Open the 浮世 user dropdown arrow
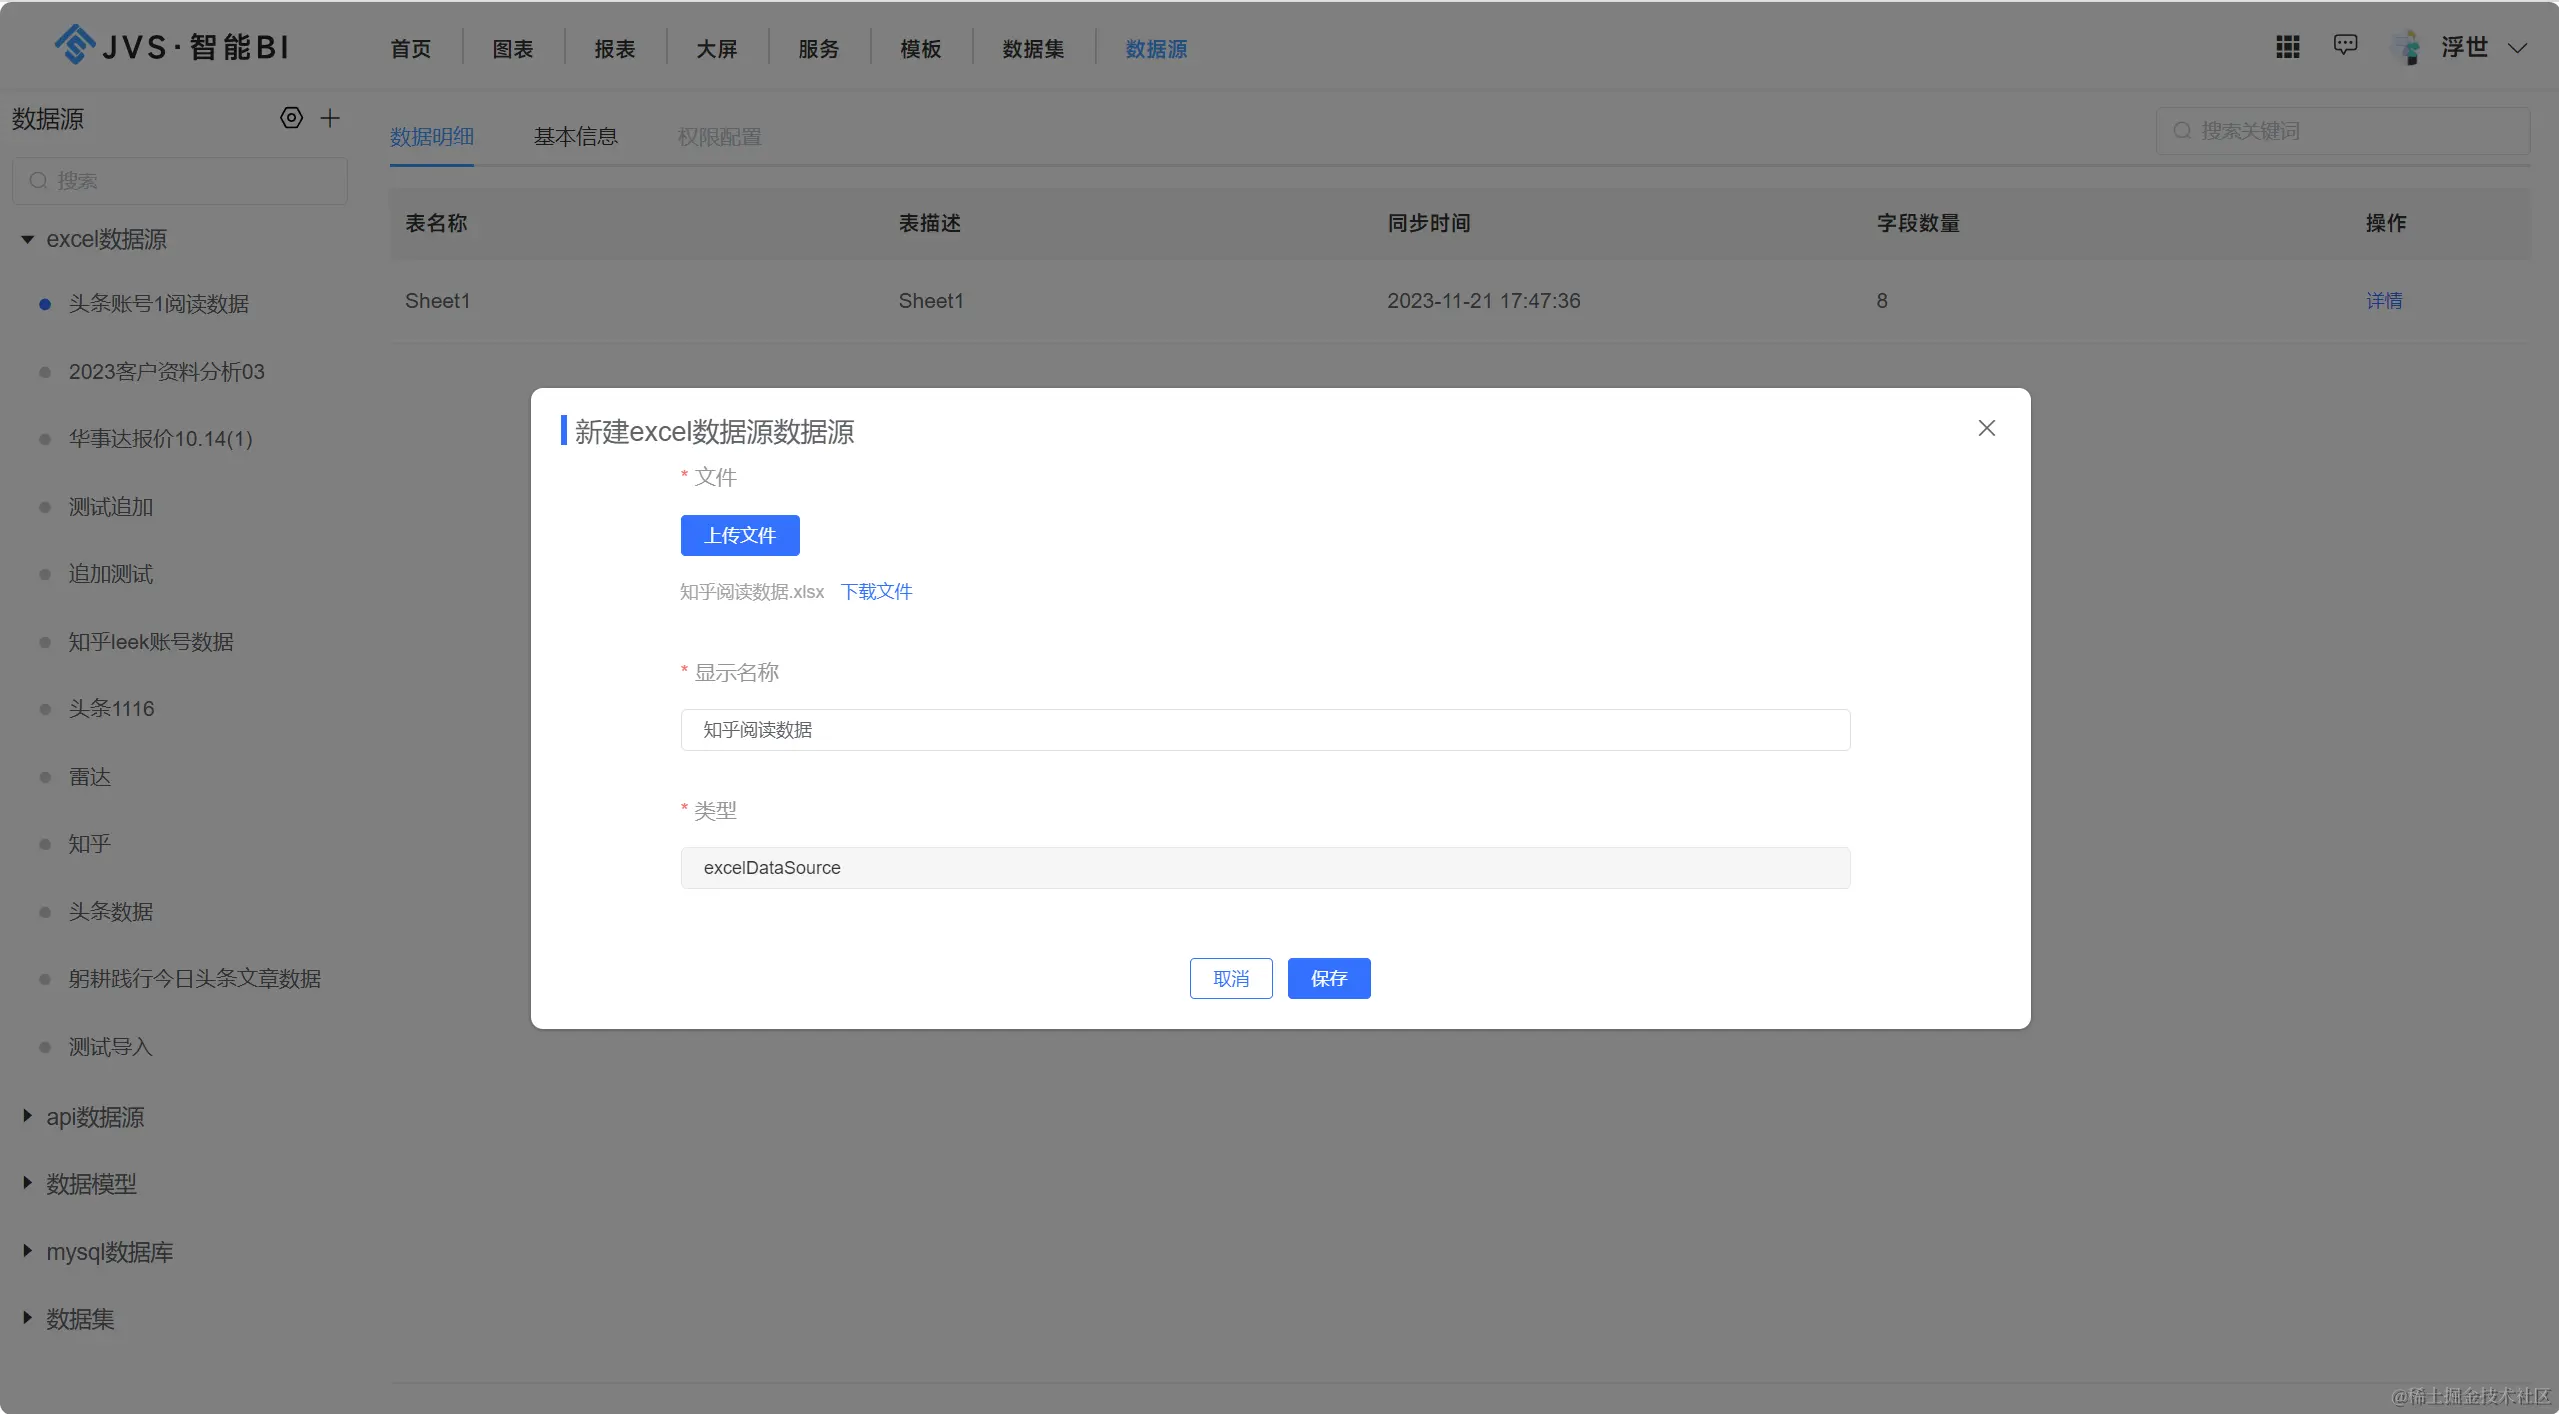This screenshot has height=1414, width=2559. tap(2517, 48)
